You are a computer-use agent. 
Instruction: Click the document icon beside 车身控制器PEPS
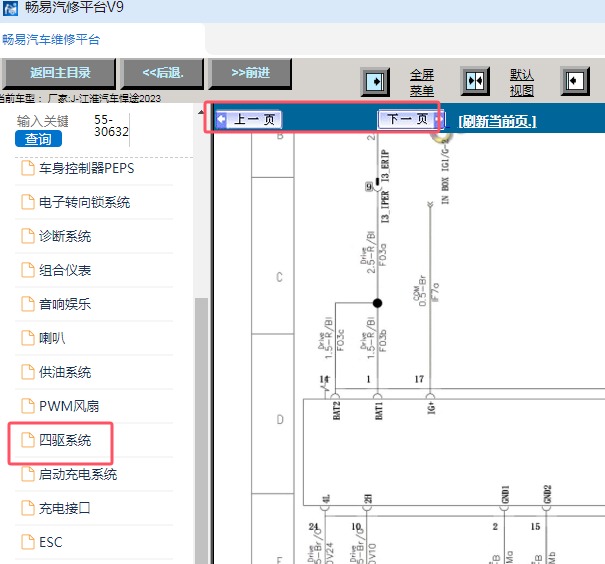[28, 168]
